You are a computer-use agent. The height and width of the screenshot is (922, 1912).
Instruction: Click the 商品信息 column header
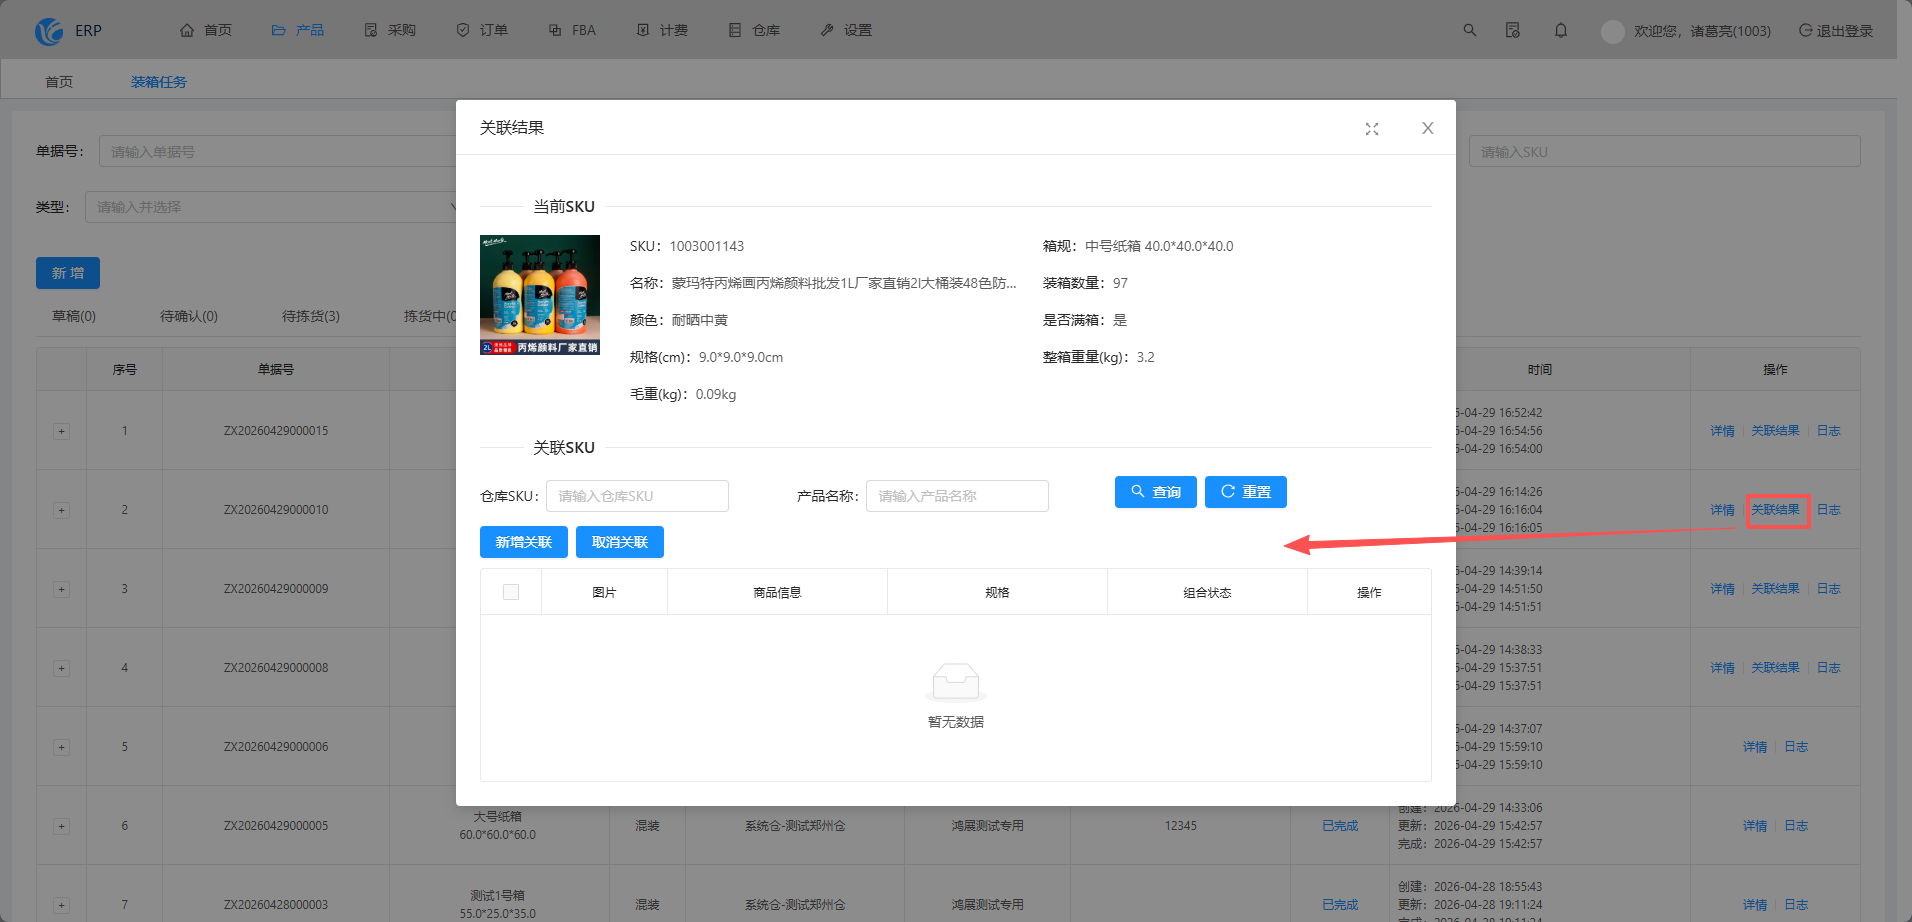(777, 592)
